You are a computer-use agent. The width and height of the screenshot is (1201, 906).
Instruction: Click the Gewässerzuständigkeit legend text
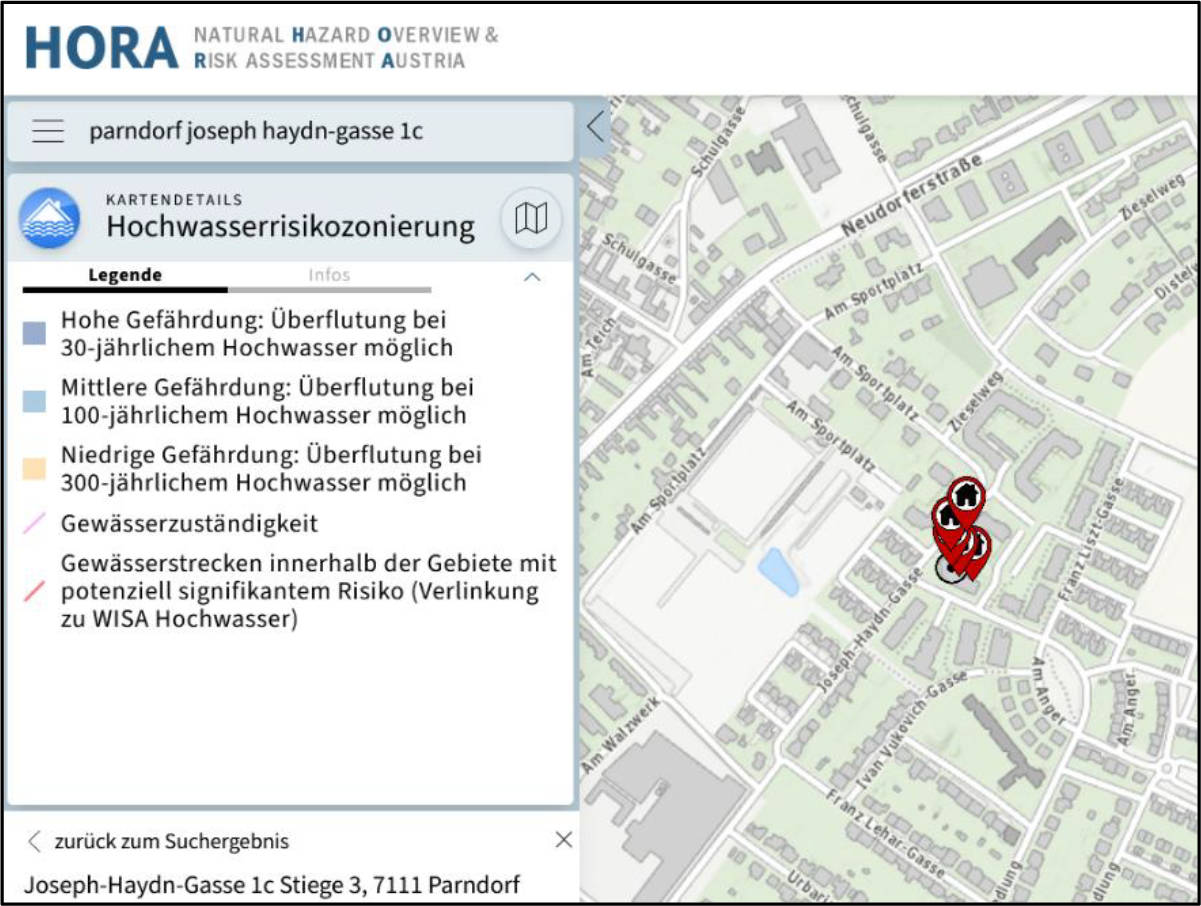point(189,523)
